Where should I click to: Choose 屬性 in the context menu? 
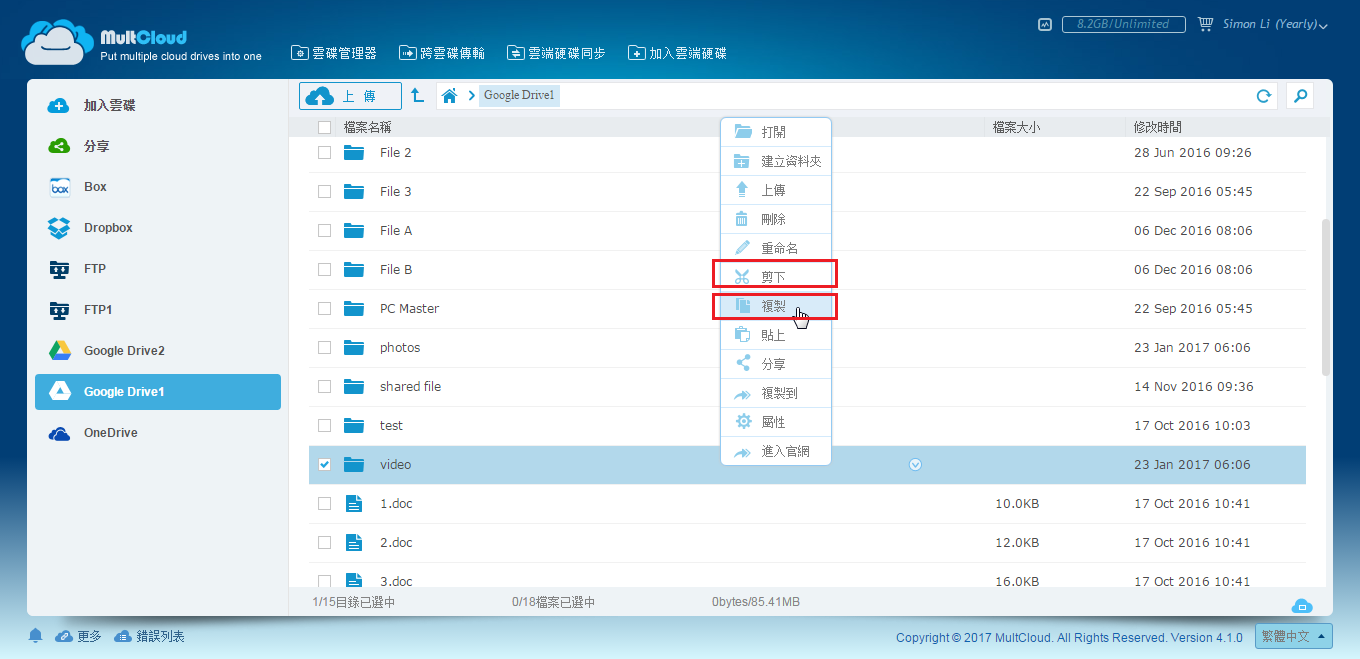[x=776, y=422]
